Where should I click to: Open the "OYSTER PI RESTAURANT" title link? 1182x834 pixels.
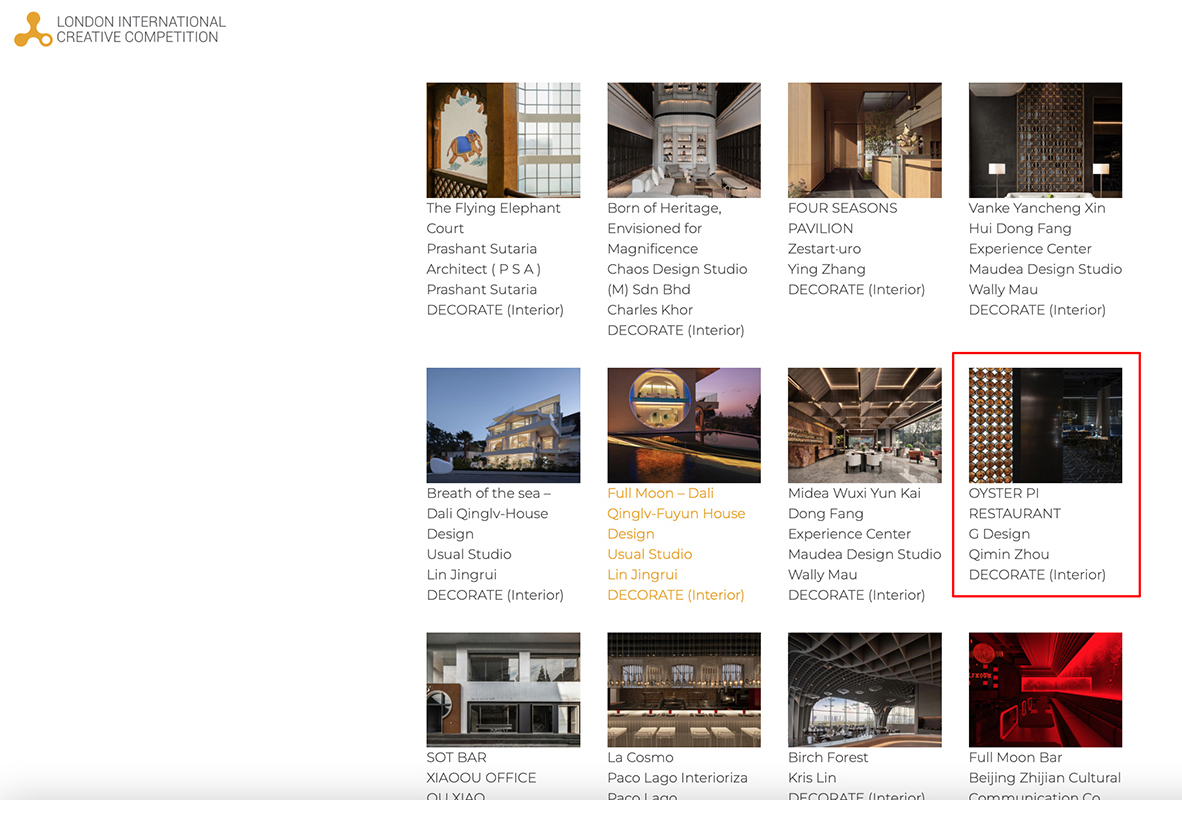pyautogui.click(x=1015, y=503)
